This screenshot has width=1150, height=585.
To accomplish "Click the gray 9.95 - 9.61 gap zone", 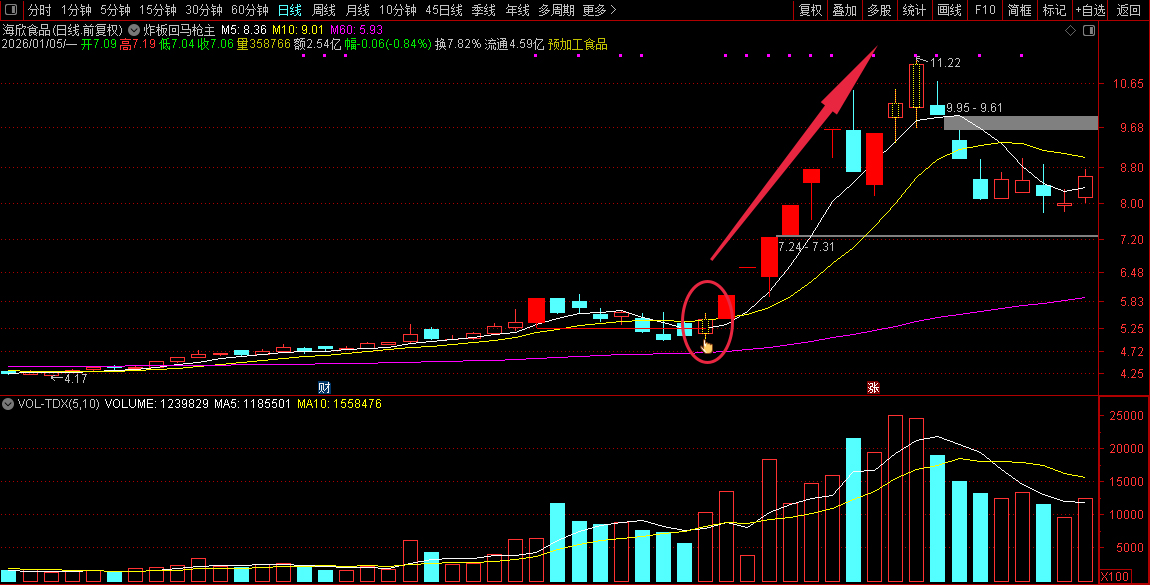I will pos(1021,123).
